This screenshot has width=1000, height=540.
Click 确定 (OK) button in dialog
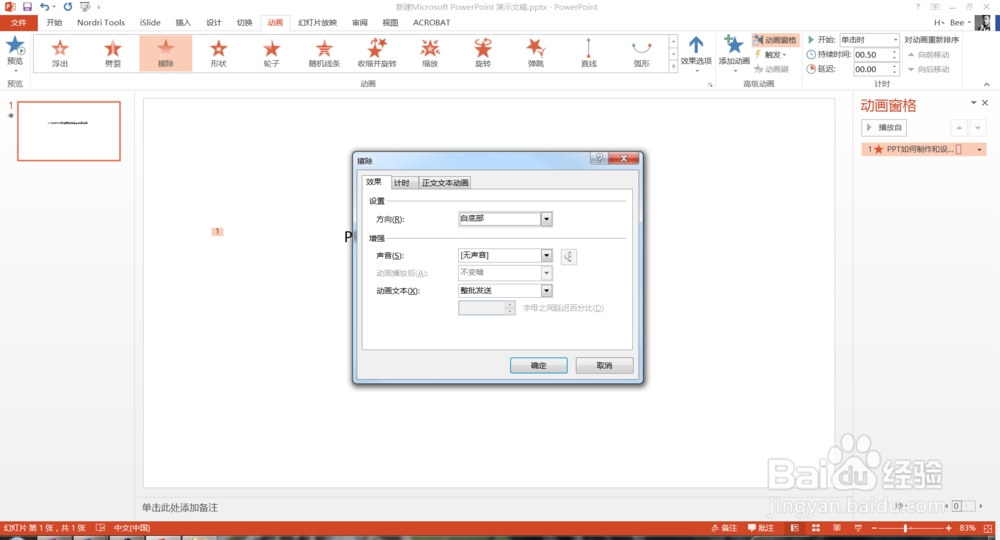coord(539,365)
